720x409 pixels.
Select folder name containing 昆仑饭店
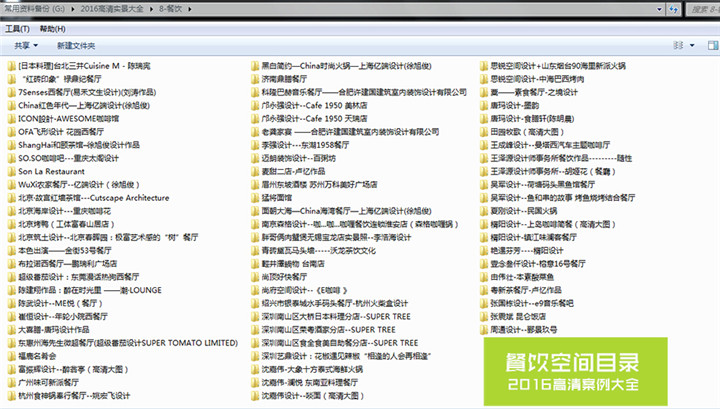click(x=518, y=317)
